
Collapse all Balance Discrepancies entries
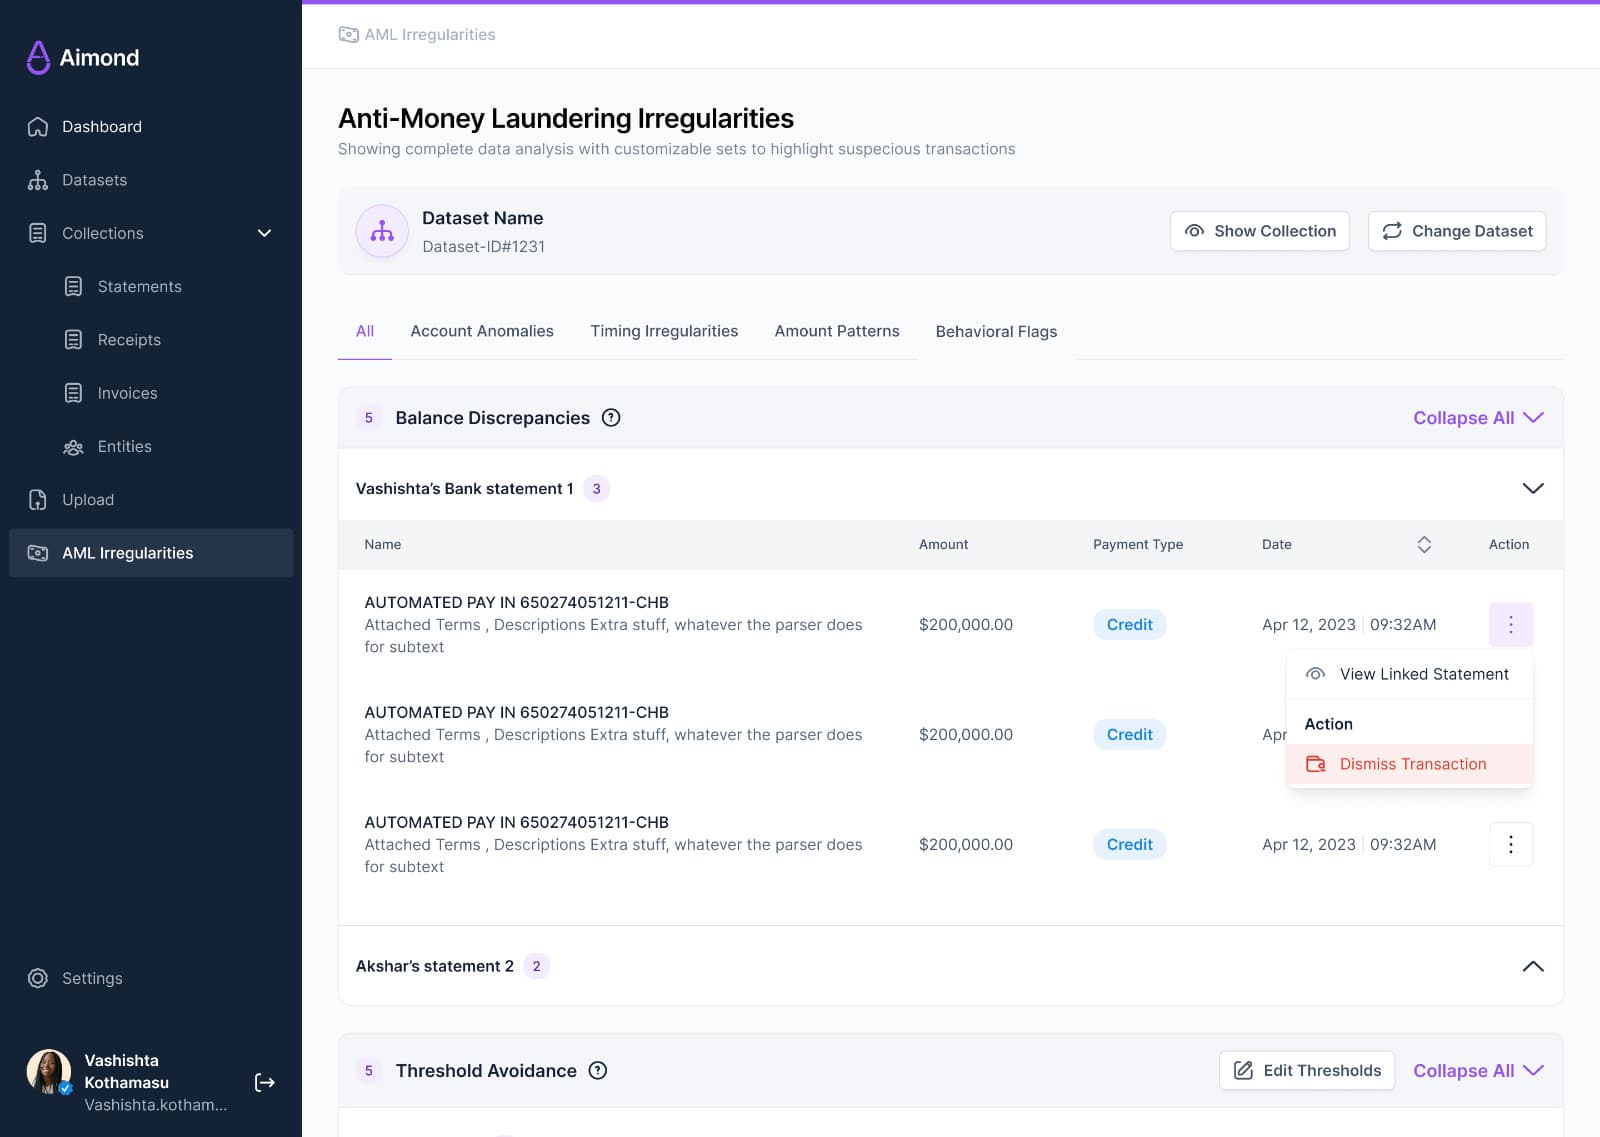coord(1477,418)
